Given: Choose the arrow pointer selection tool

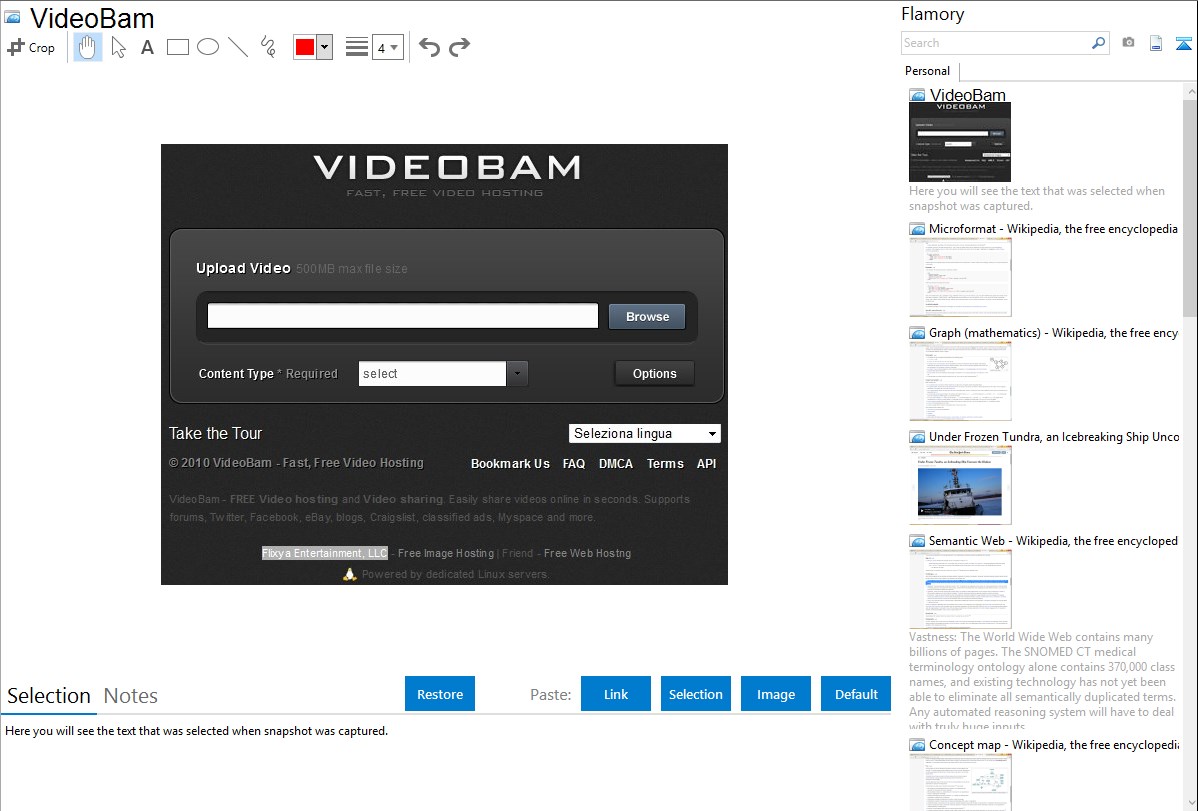Looking at the screenshot, I should click(x=118, y=47).
